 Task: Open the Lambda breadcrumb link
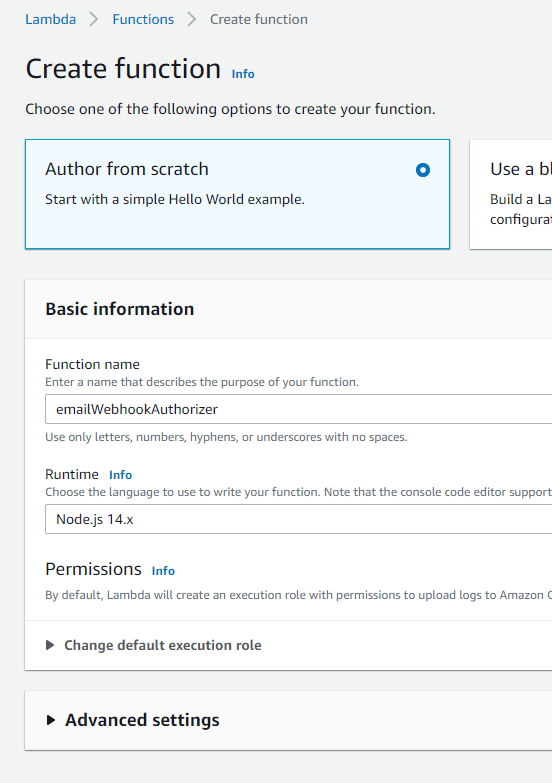[50, 19]
